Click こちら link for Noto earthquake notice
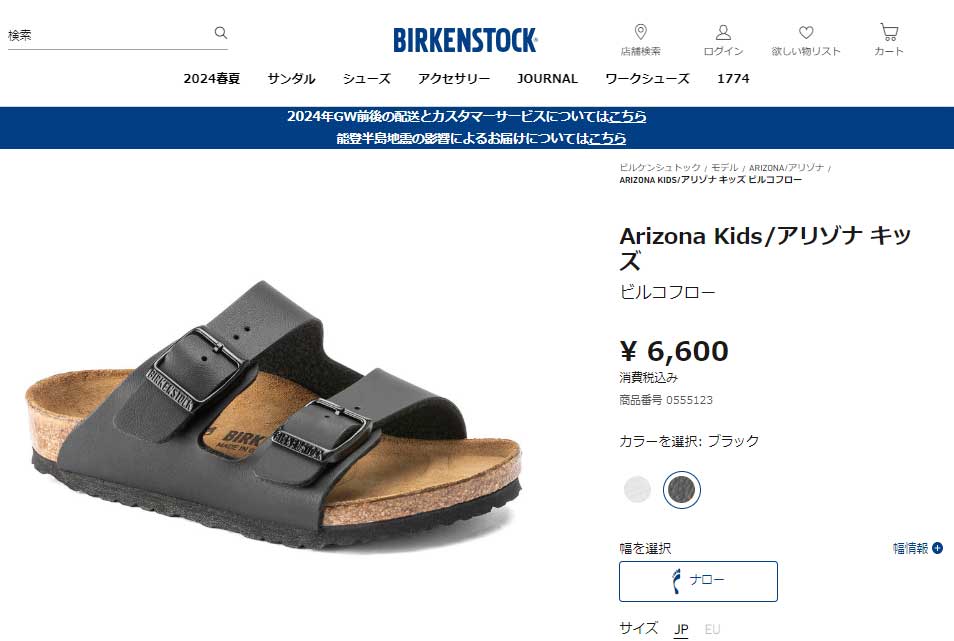Screen dimensions: 954x641 (x=607, y=139)
